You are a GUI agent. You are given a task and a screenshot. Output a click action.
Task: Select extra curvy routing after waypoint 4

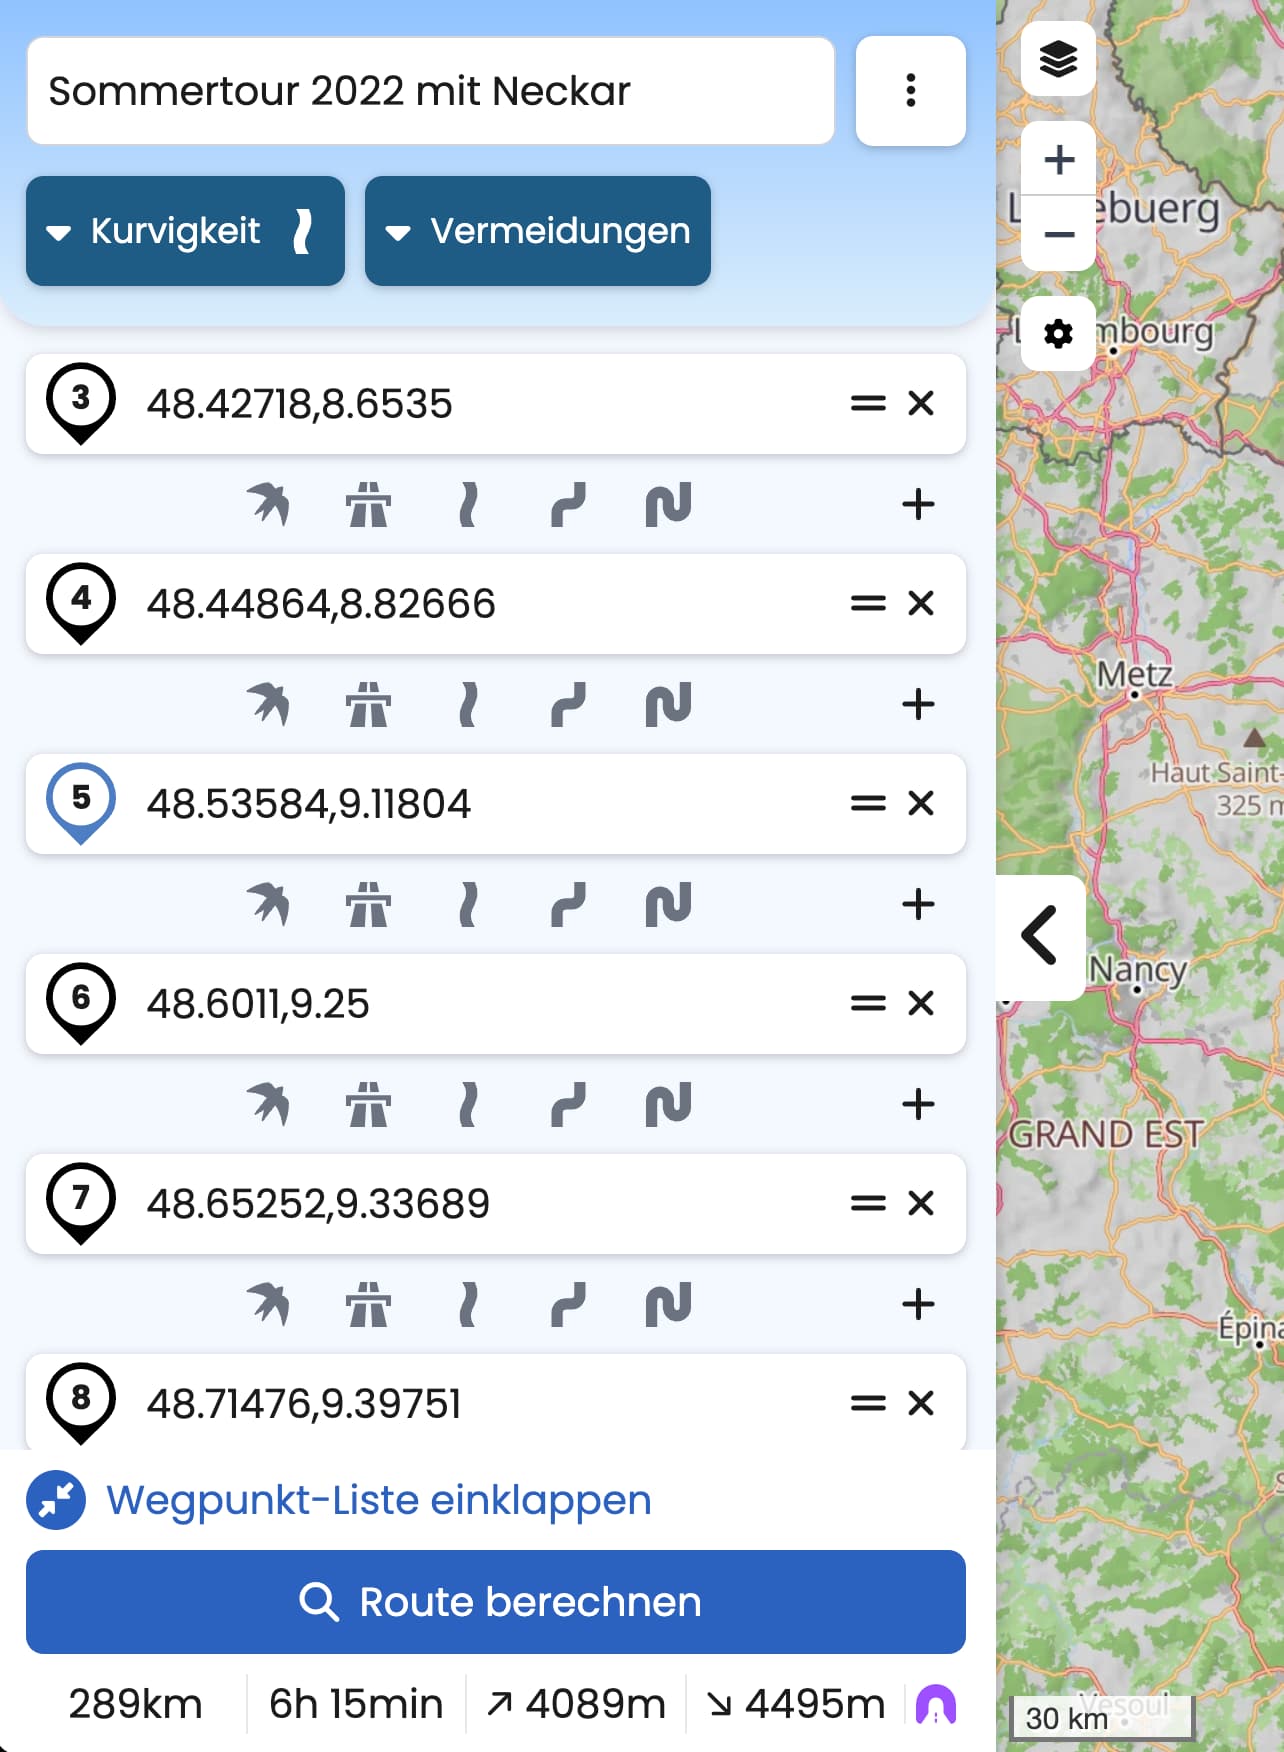tap(668, 704)
